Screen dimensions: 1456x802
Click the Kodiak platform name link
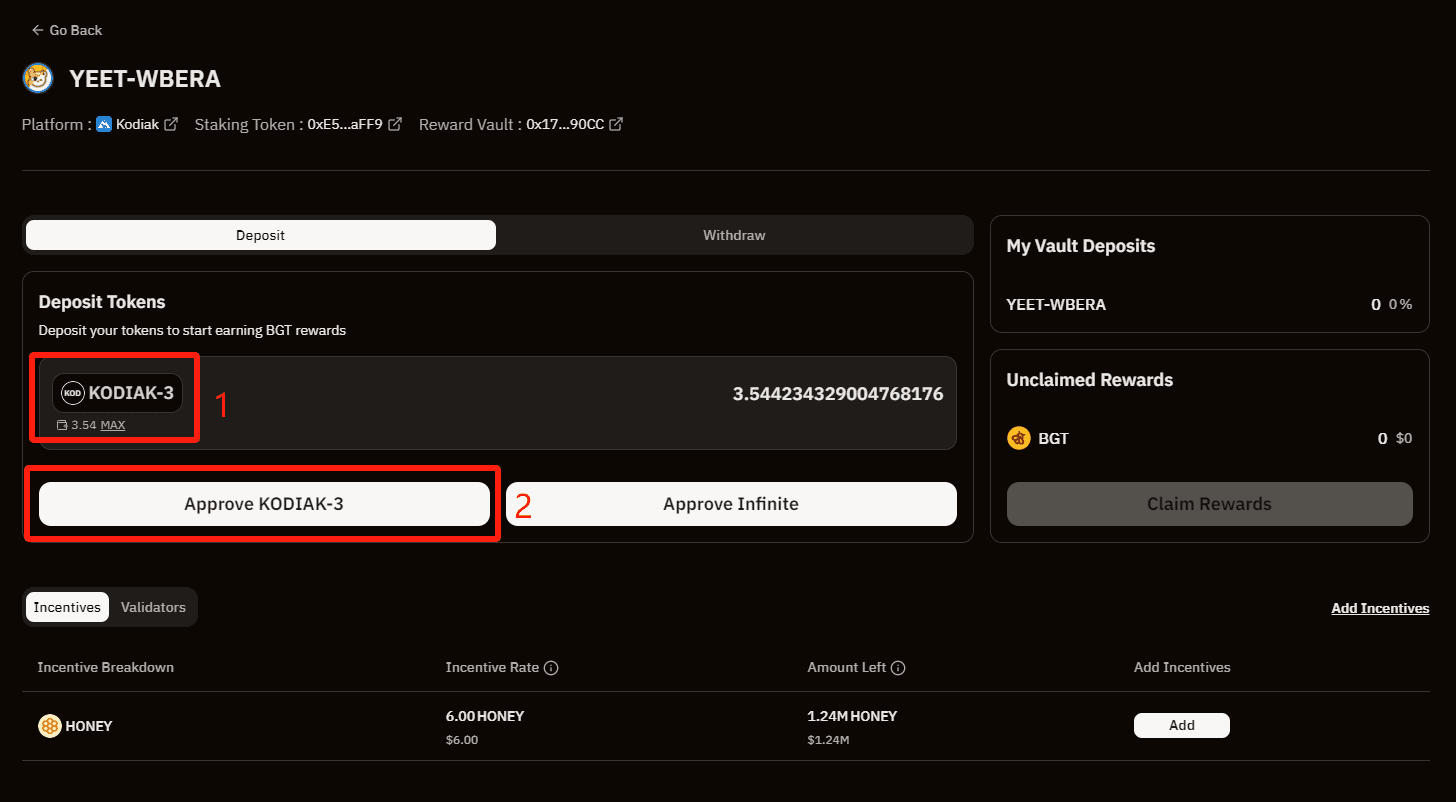click(x=137, y=125)
